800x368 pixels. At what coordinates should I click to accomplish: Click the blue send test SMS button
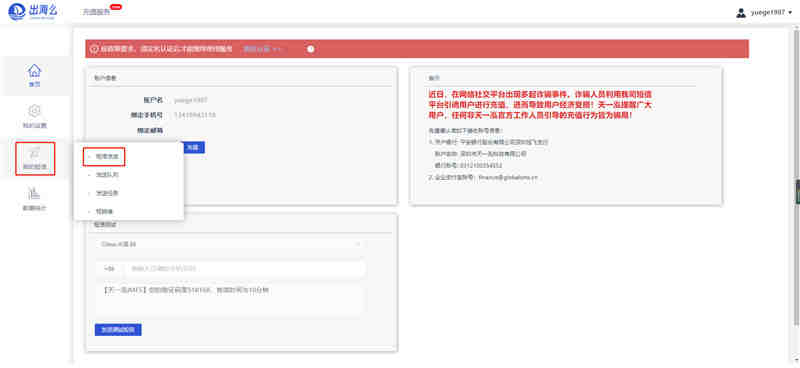click(118, 330)
